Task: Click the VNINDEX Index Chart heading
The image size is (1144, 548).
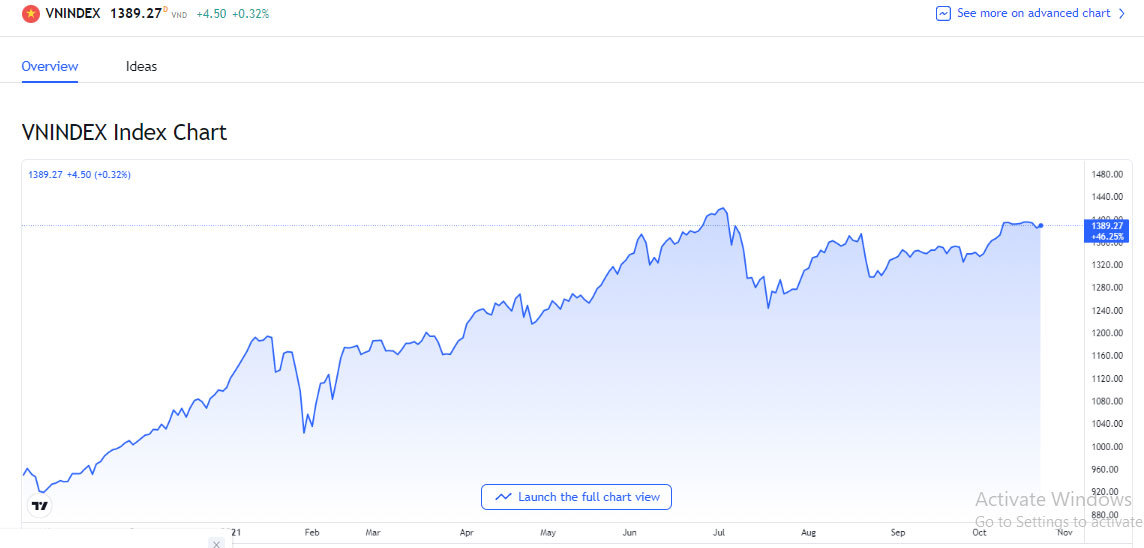Action: click(x=124, y=132)
